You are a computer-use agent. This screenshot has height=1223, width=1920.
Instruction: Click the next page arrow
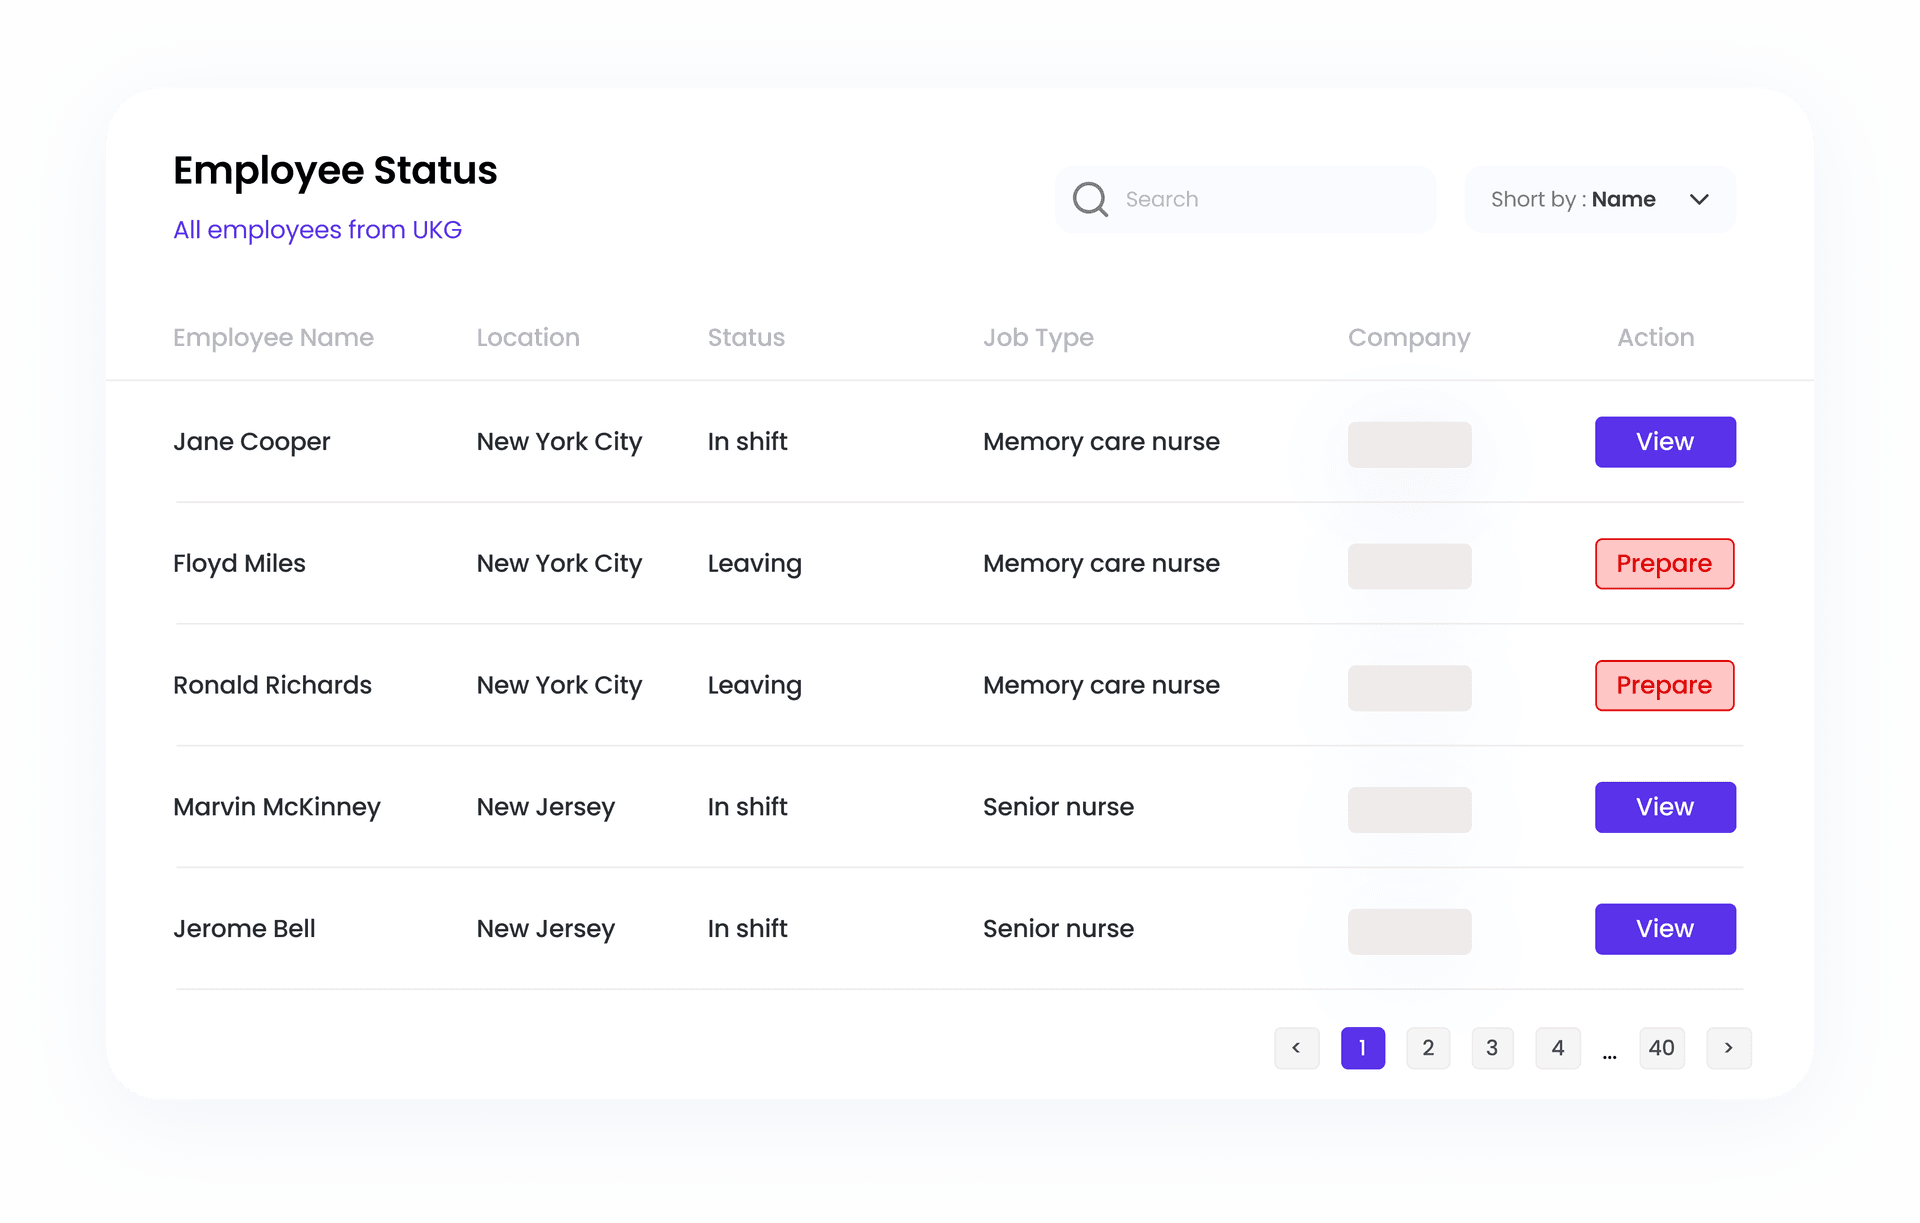point(1728,1048)
